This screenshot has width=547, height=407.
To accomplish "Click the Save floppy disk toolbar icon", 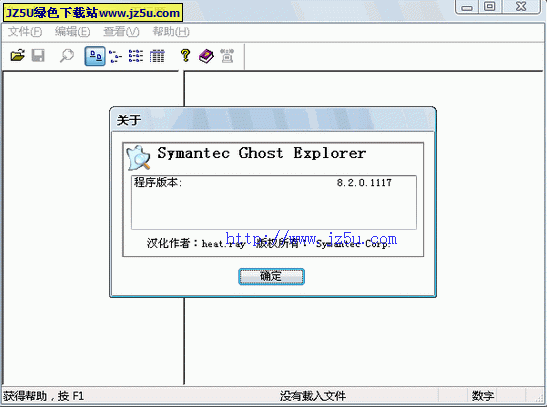I will (38, 55).
